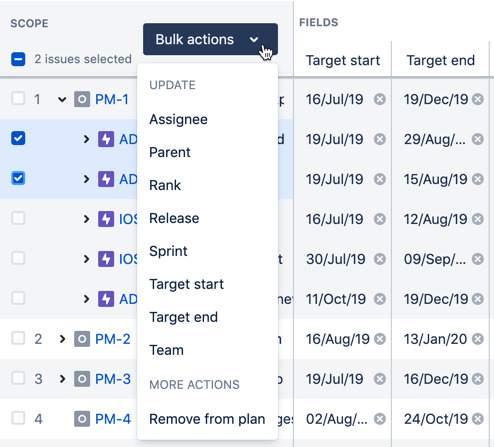Click the epic icon in the 12/Aug/19 row
Viewport: 494px width, 447px height.
coord(106,219)
